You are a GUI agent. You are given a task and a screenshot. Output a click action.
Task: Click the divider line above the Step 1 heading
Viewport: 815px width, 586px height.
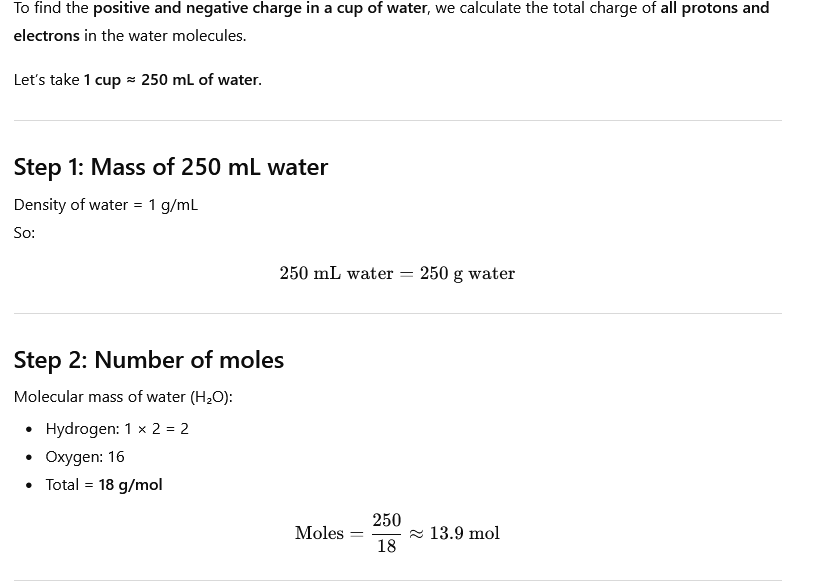(397, 121)
